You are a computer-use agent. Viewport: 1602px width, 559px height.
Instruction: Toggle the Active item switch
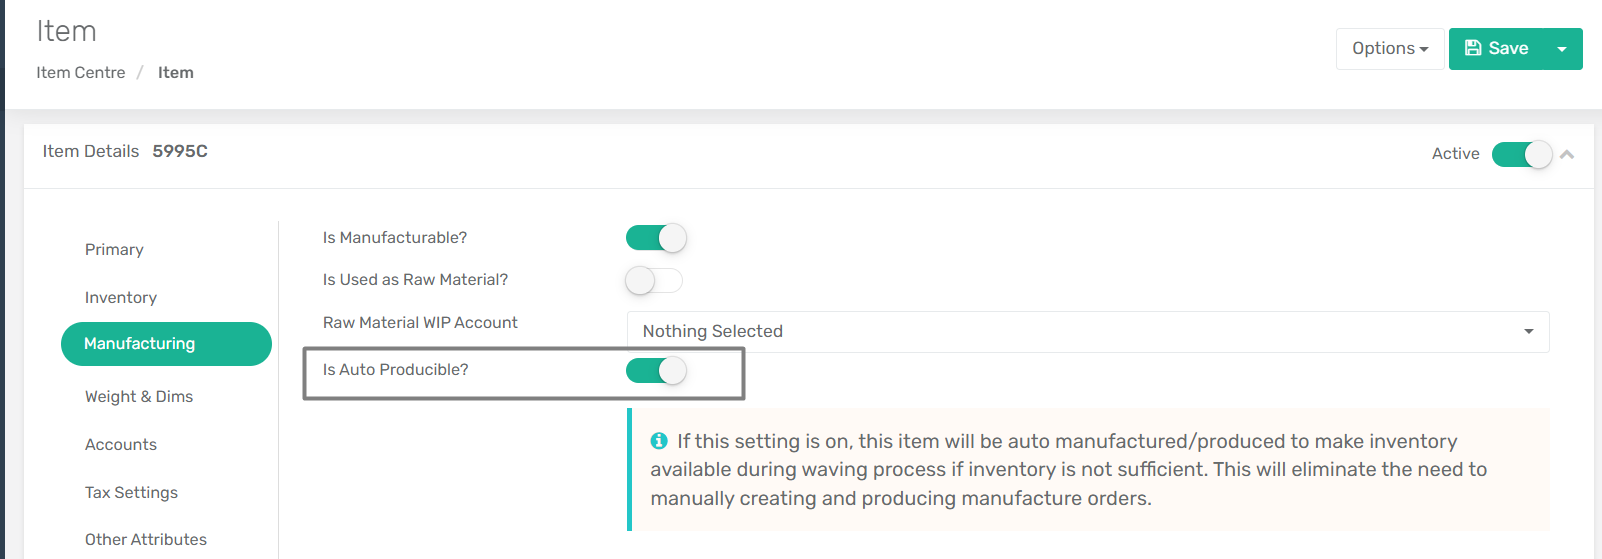click(x=1522, y=154)
